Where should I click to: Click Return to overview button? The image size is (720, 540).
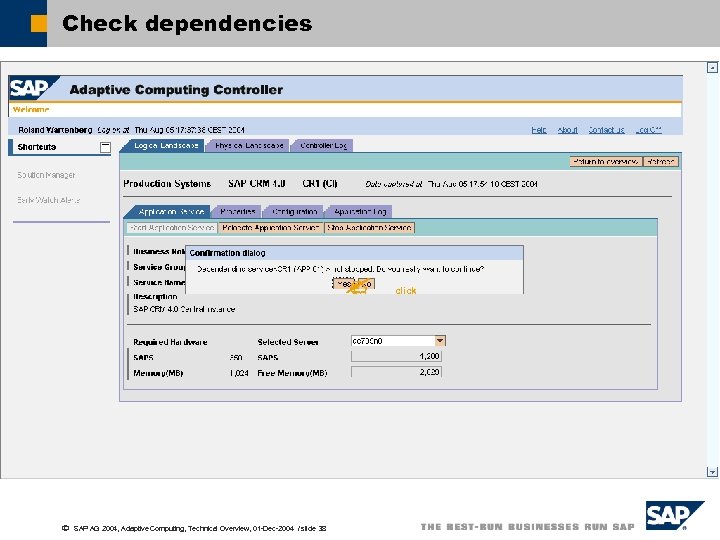(x=606, y=162)
